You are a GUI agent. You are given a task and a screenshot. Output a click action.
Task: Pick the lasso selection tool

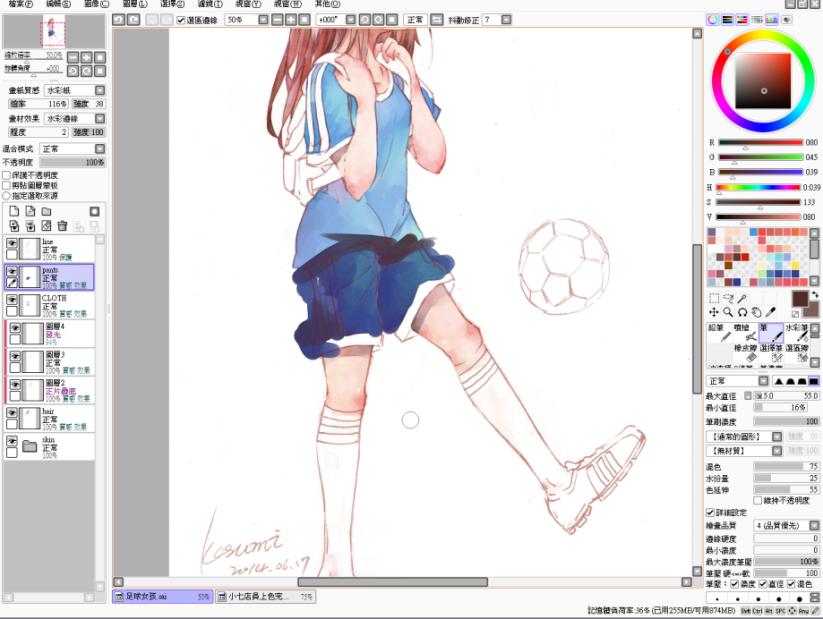728,298
